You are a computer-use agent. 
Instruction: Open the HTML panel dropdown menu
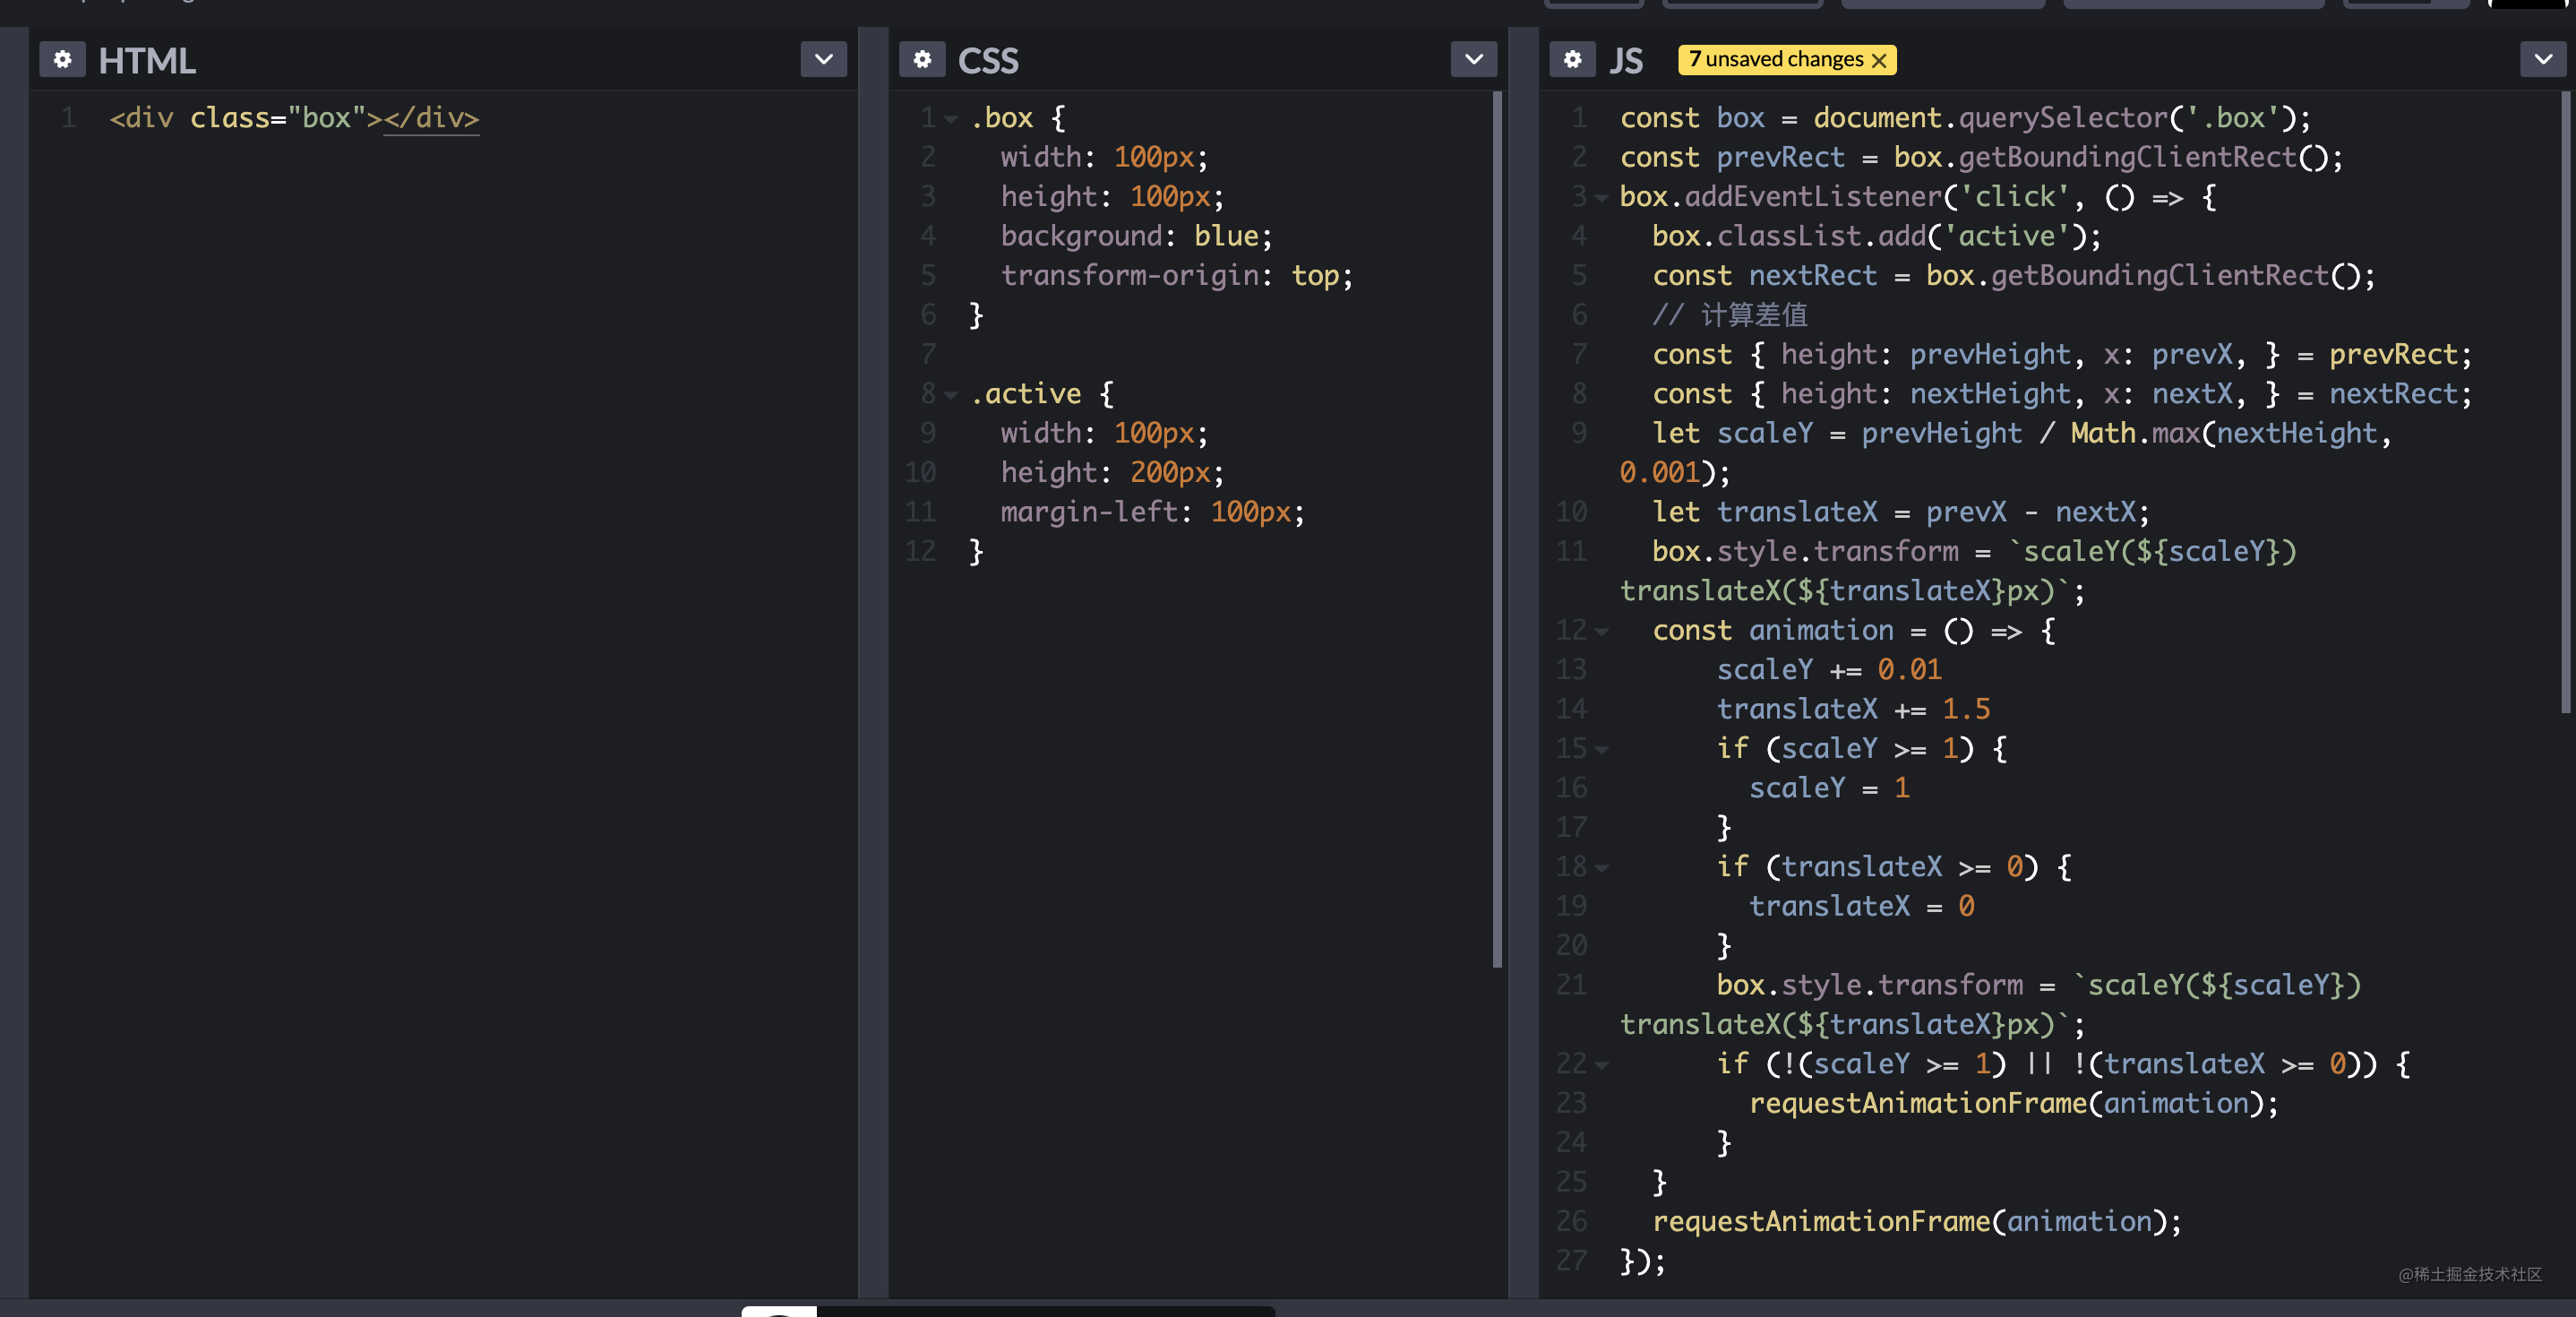point(823,60)
